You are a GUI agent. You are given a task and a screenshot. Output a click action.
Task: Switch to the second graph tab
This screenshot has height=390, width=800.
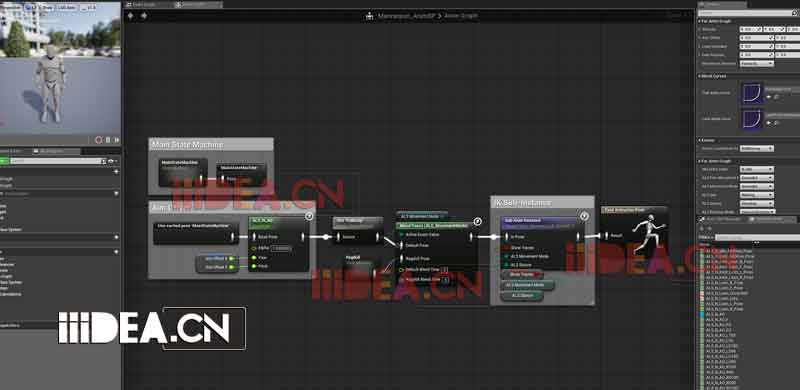198,5
